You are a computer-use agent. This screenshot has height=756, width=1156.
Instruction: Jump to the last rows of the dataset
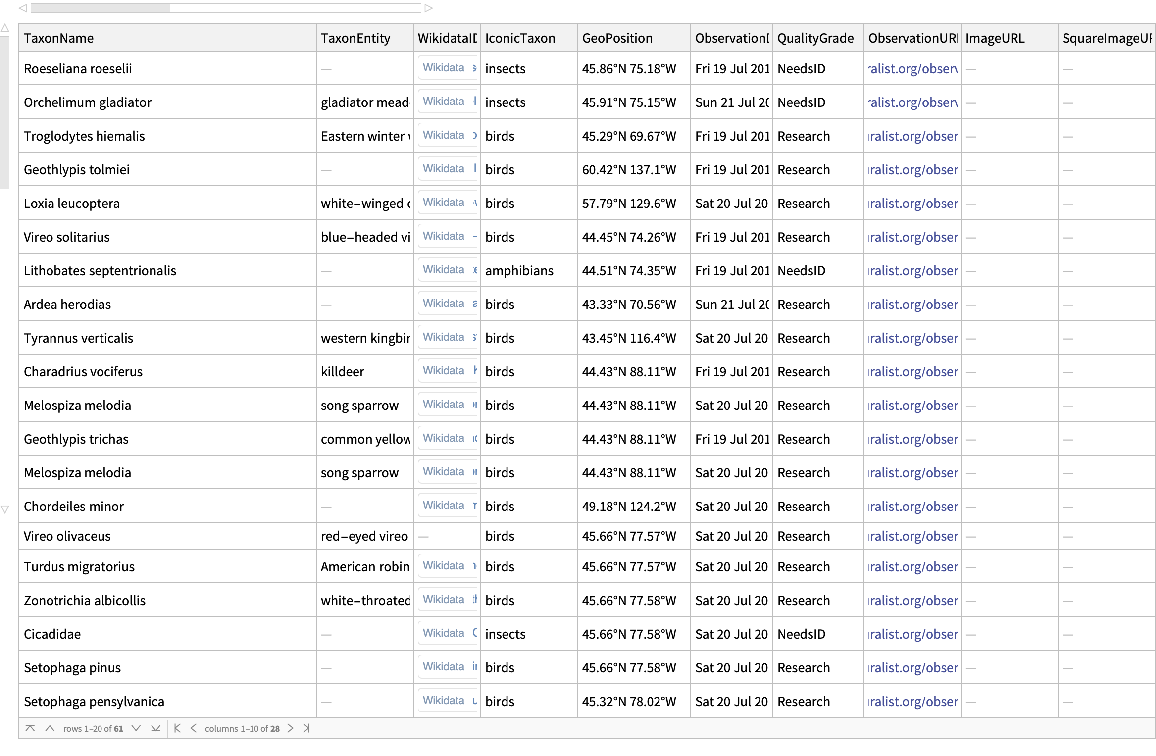(x=155, y=728)
